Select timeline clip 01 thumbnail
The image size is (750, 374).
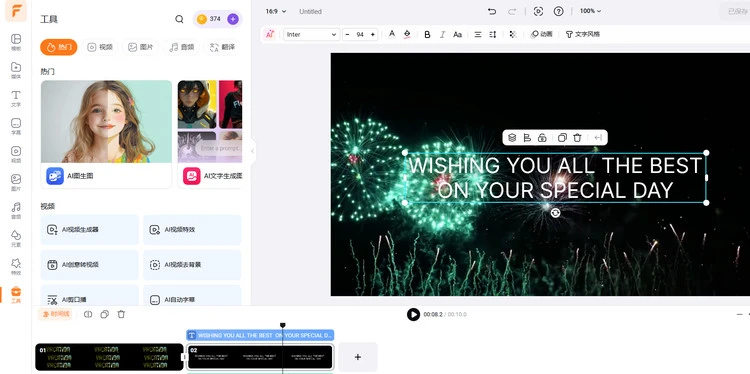[110, 357]
